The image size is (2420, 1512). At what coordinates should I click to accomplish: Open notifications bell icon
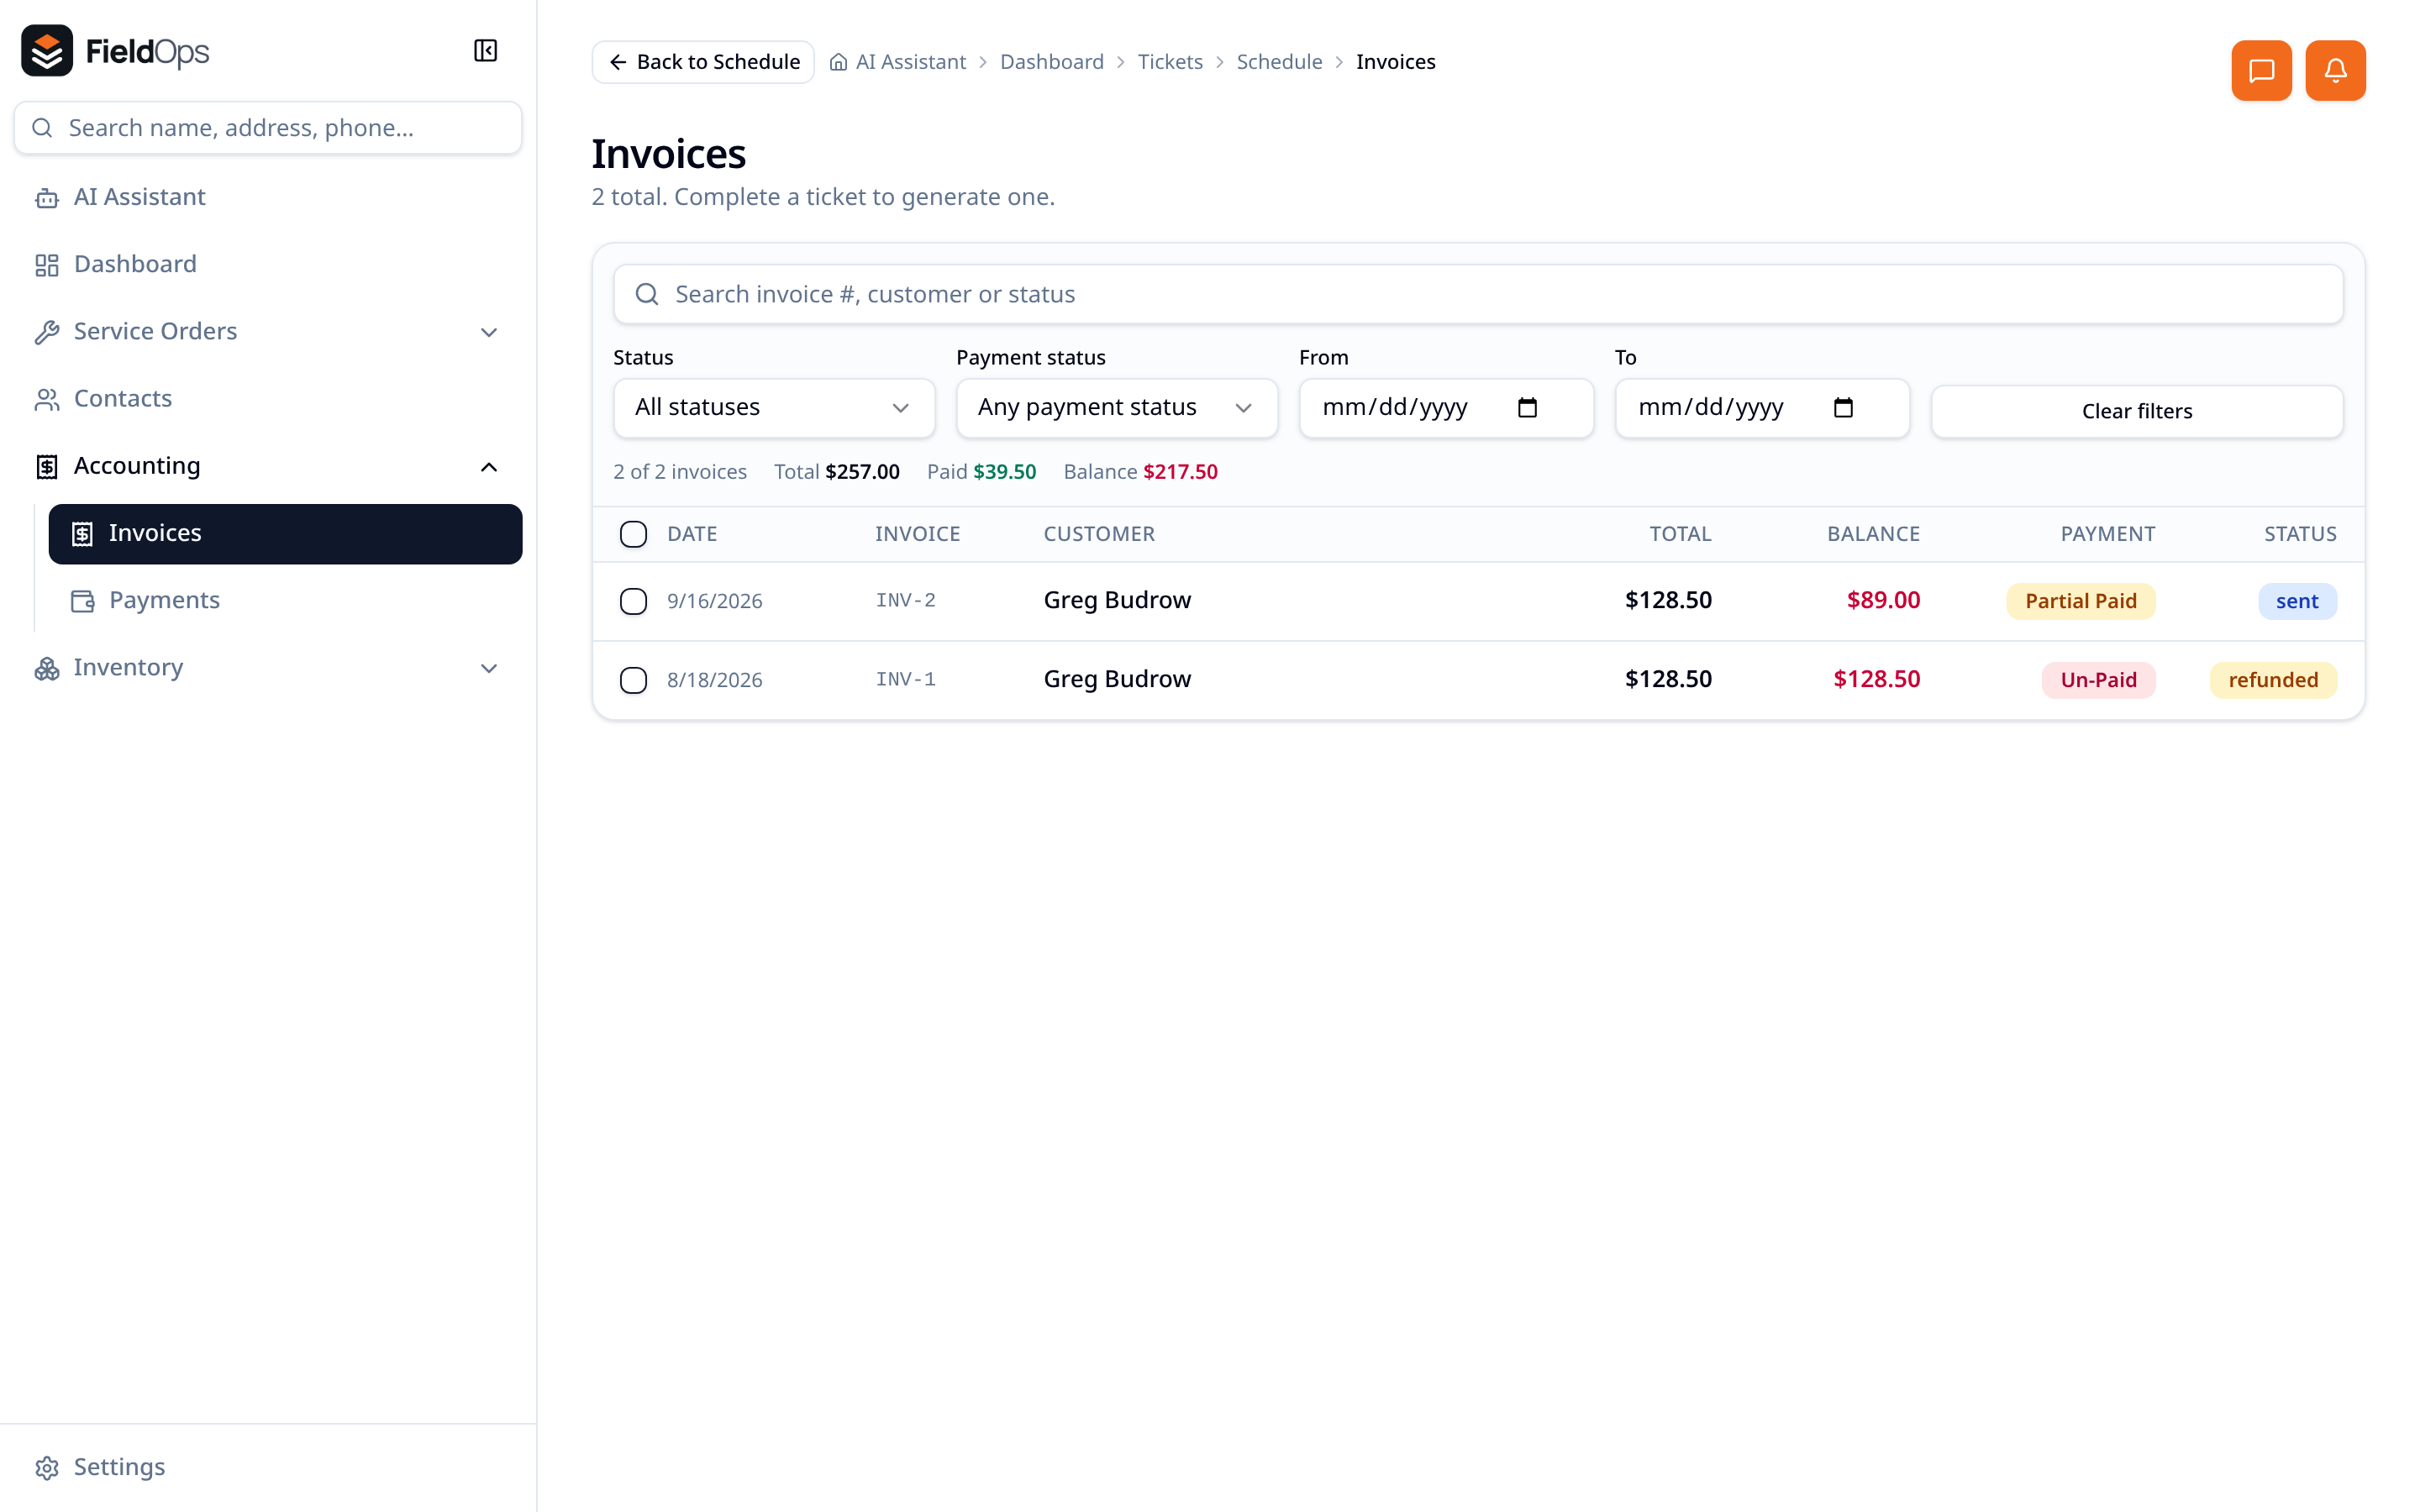(2335, 70)
